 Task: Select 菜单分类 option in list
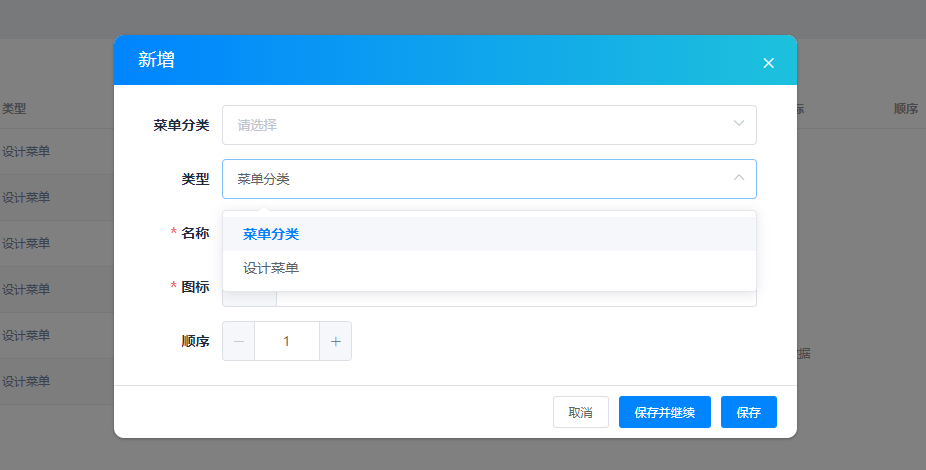pos(489,234)
